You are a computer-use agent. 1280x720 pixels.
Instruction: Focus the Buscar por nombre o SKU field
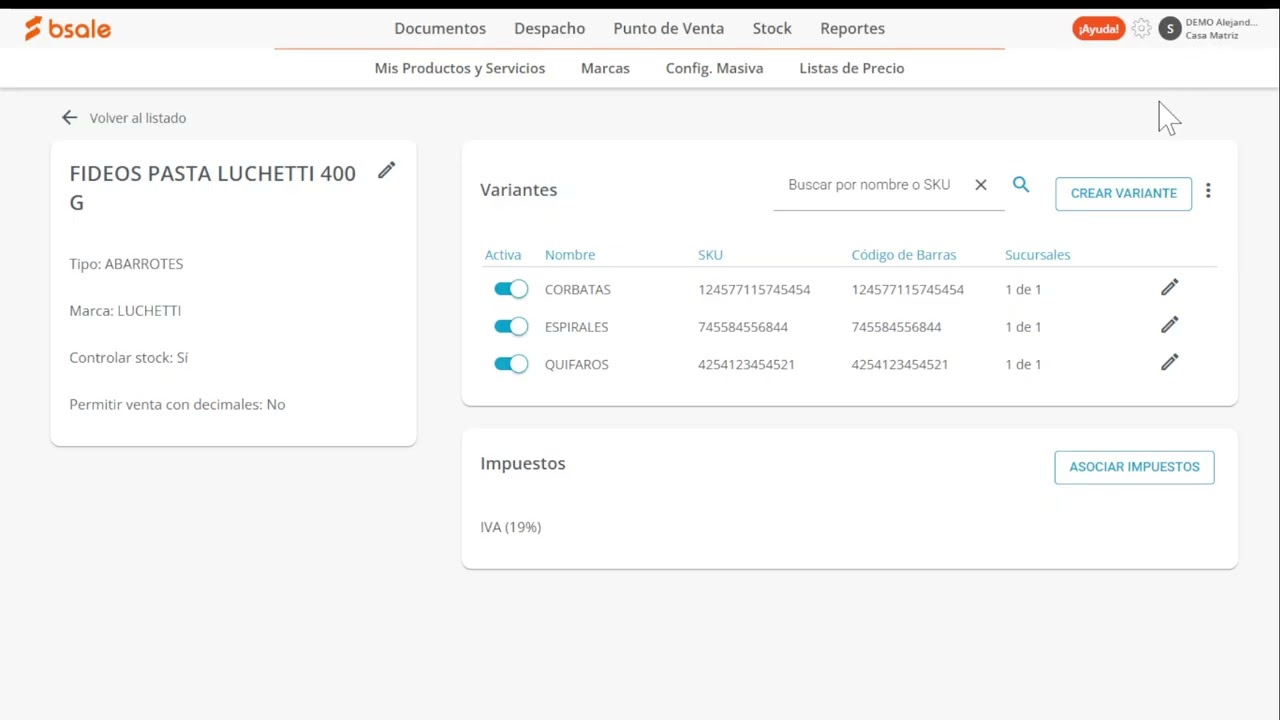(x=869, y=185)
